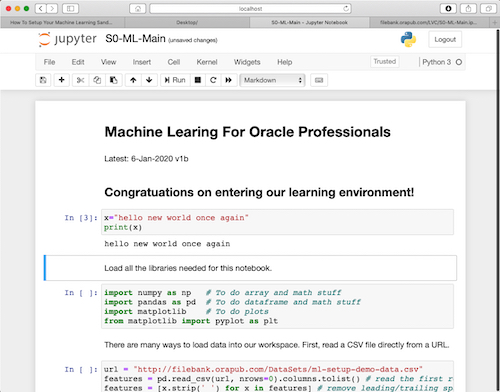Switch to How To Setup Machine Learning tab
This screenshot has height=392, width=500.
coord(62,22)
